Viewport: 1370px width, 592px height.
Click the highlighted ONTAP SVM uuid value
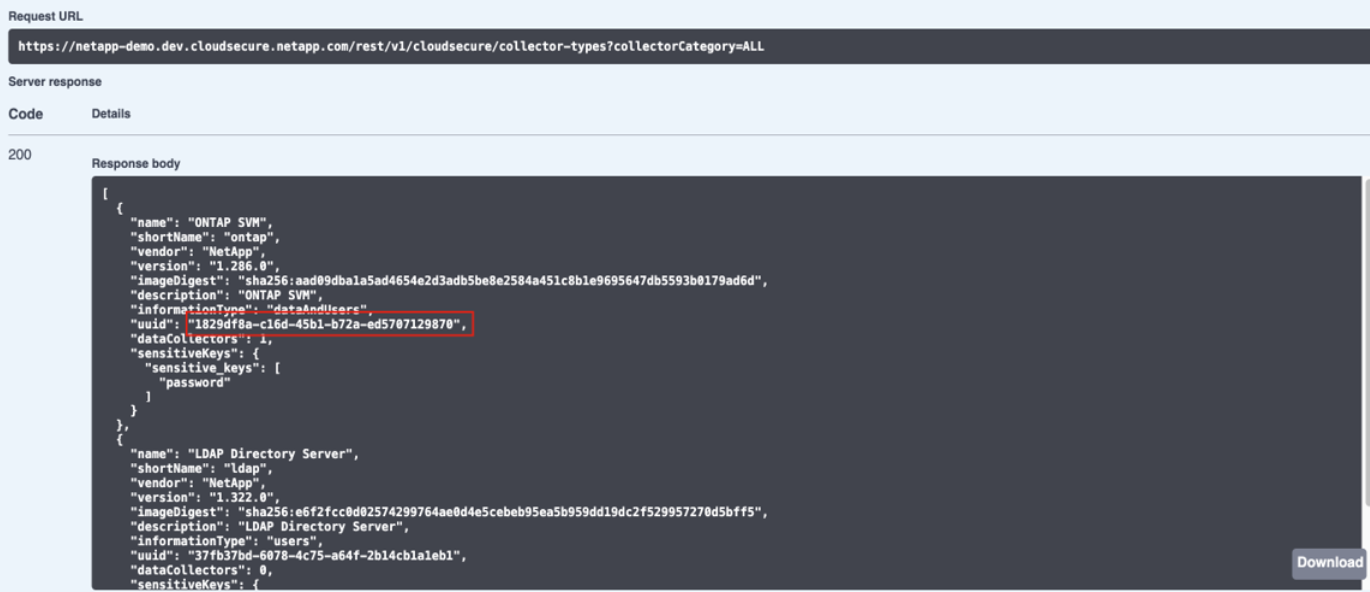pyautogui.click(x=328, y=324)
